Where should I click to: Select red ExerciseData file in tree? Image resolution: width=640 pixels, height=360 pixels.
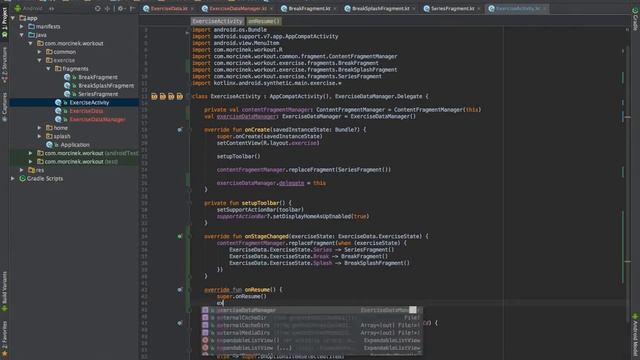tap(86, 111)
